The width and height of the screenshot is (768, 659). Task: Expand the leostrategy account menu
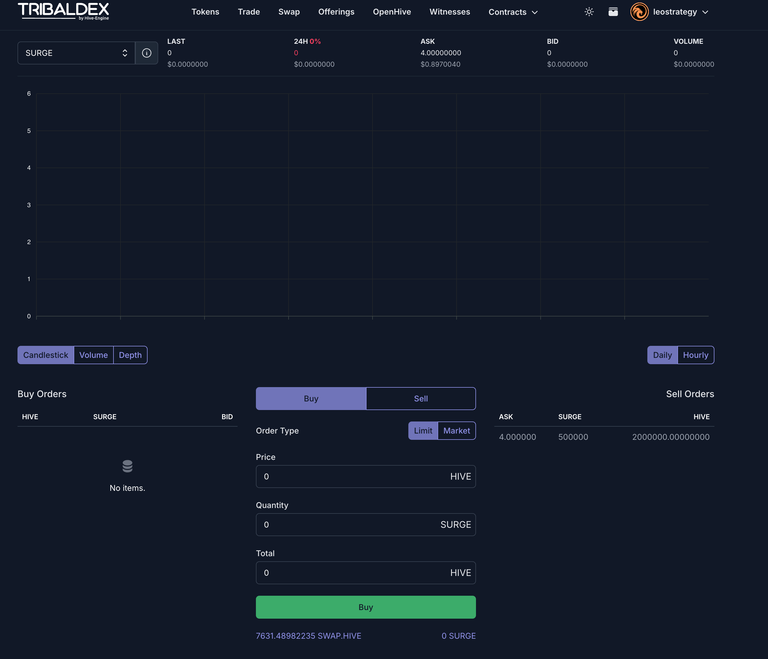click(681, 12)
